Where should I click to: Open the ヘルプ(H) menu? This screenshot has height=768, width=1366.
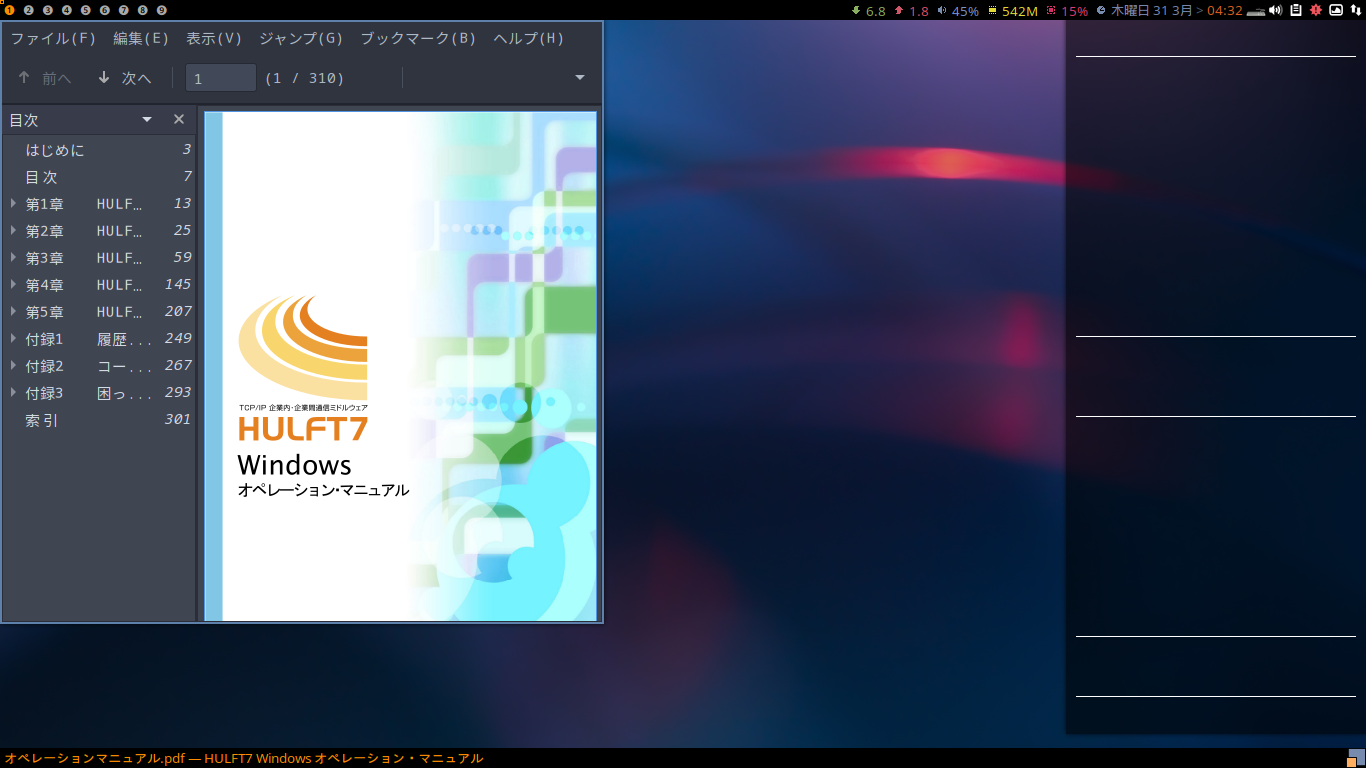(x=529, y=39)
